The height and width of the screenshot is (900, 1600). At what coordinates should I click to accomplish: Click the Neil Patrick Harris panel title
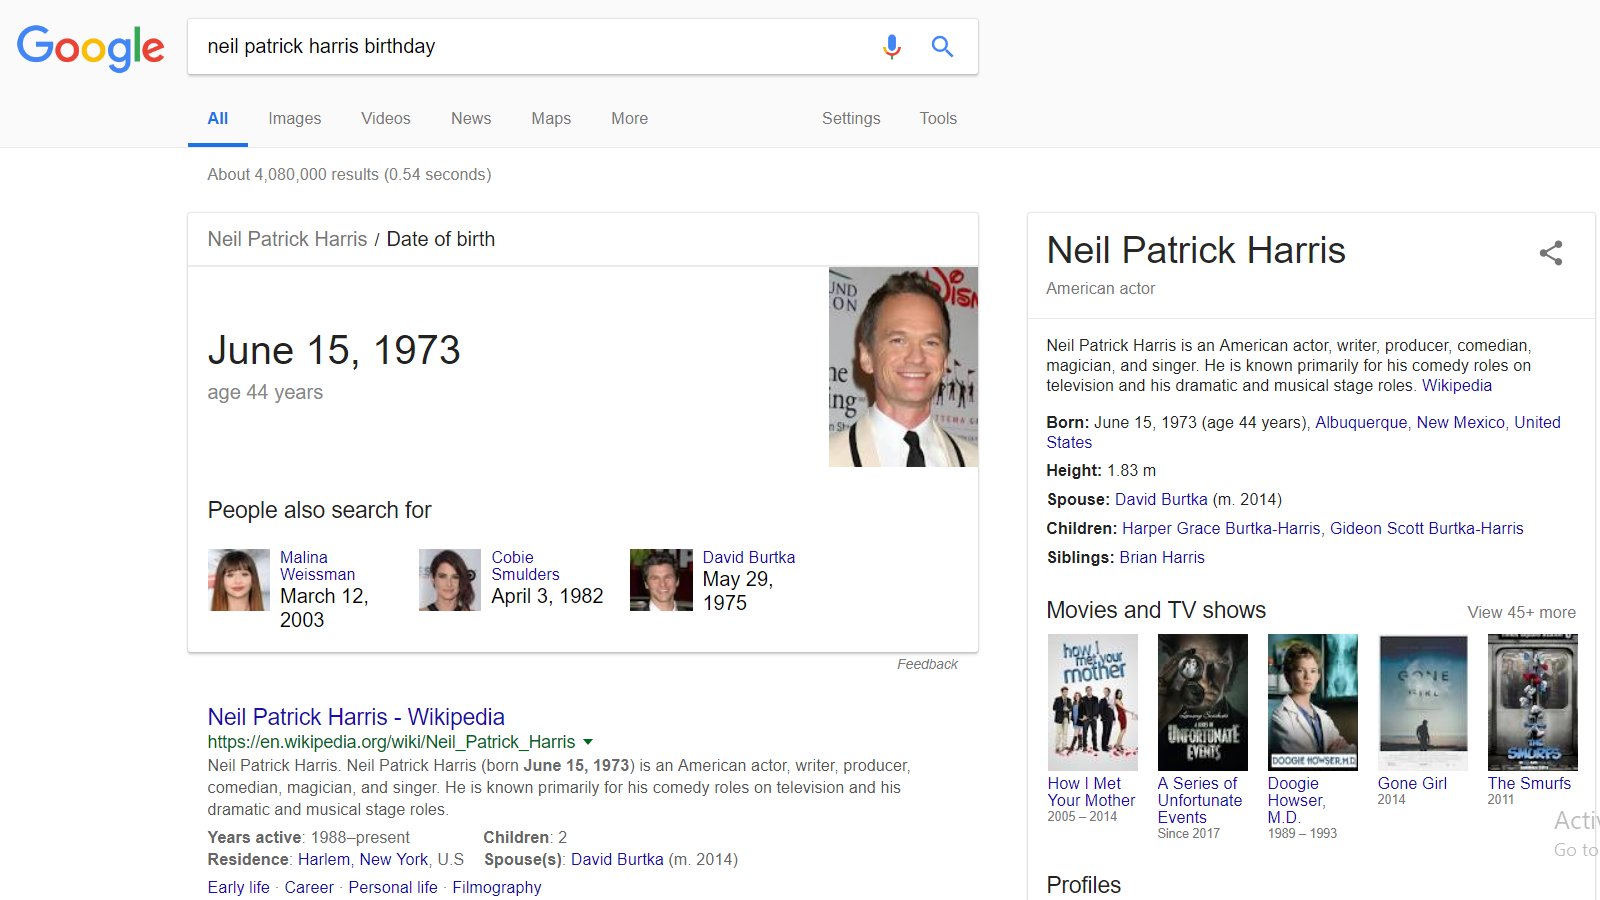(x=1196, y=250)
